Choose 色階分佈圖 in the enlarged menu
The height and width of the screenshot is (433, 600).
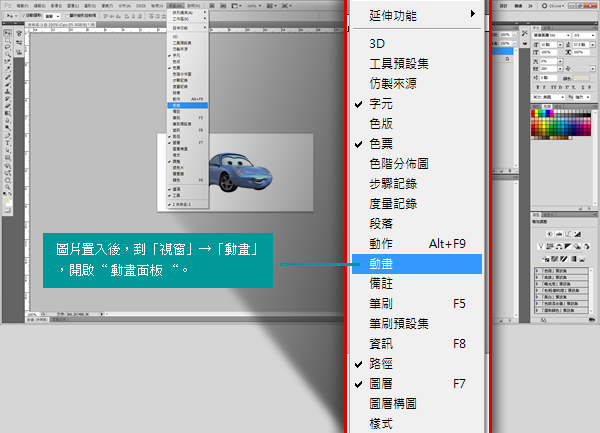coord(417,164)
